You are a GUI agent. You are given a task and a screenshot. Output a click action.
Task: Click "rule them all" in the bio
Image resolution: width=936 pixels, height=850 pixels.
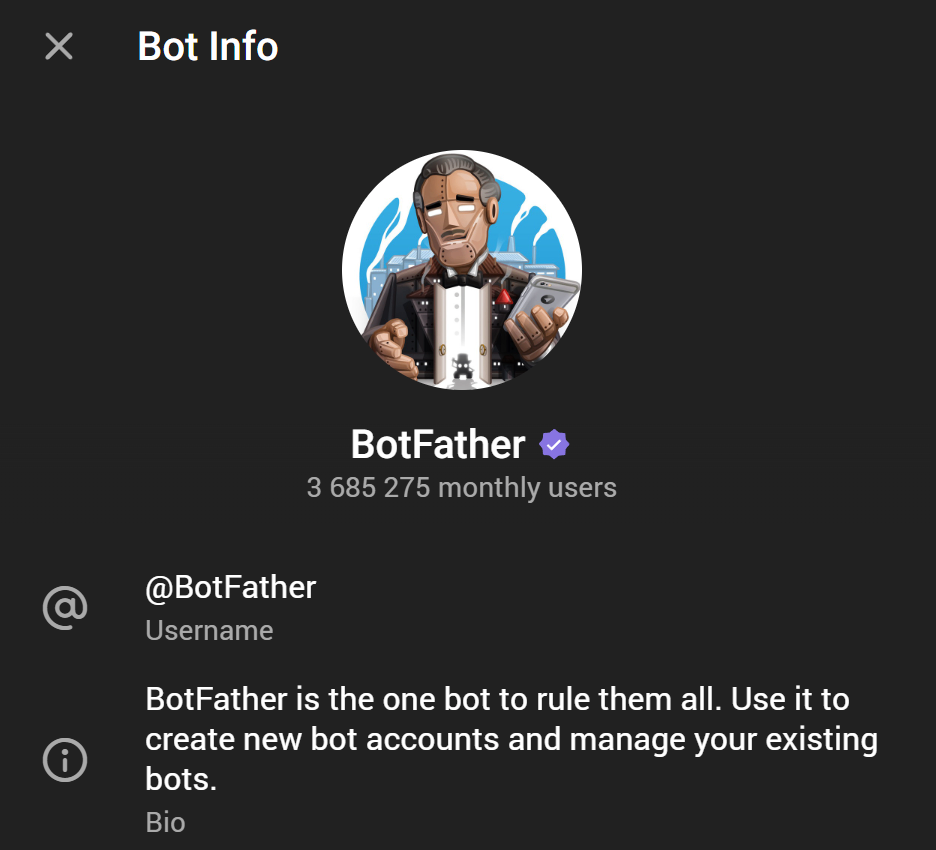(632, 699)
